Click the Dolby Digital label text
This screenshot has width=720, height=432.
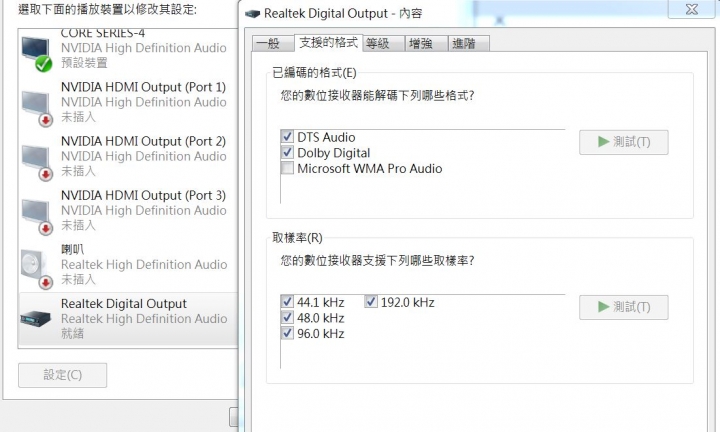pos(333,153)
